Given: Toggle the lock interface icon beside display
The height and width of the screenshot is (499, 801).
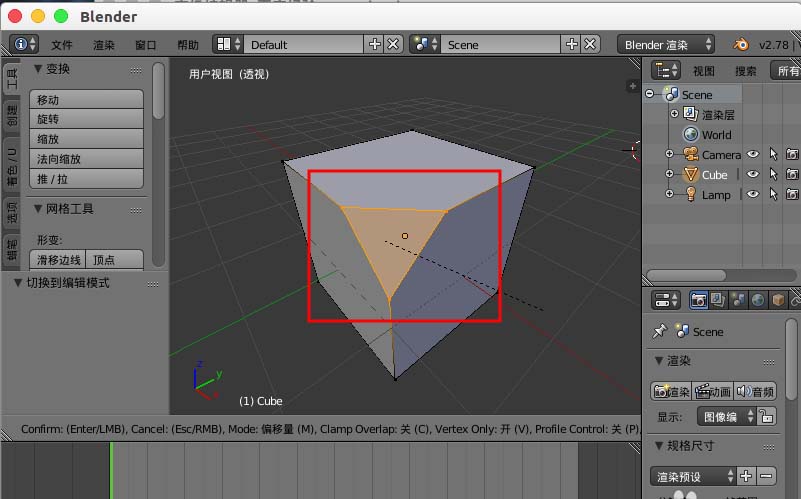Looking at the screenshot, I should pos(766,416).
